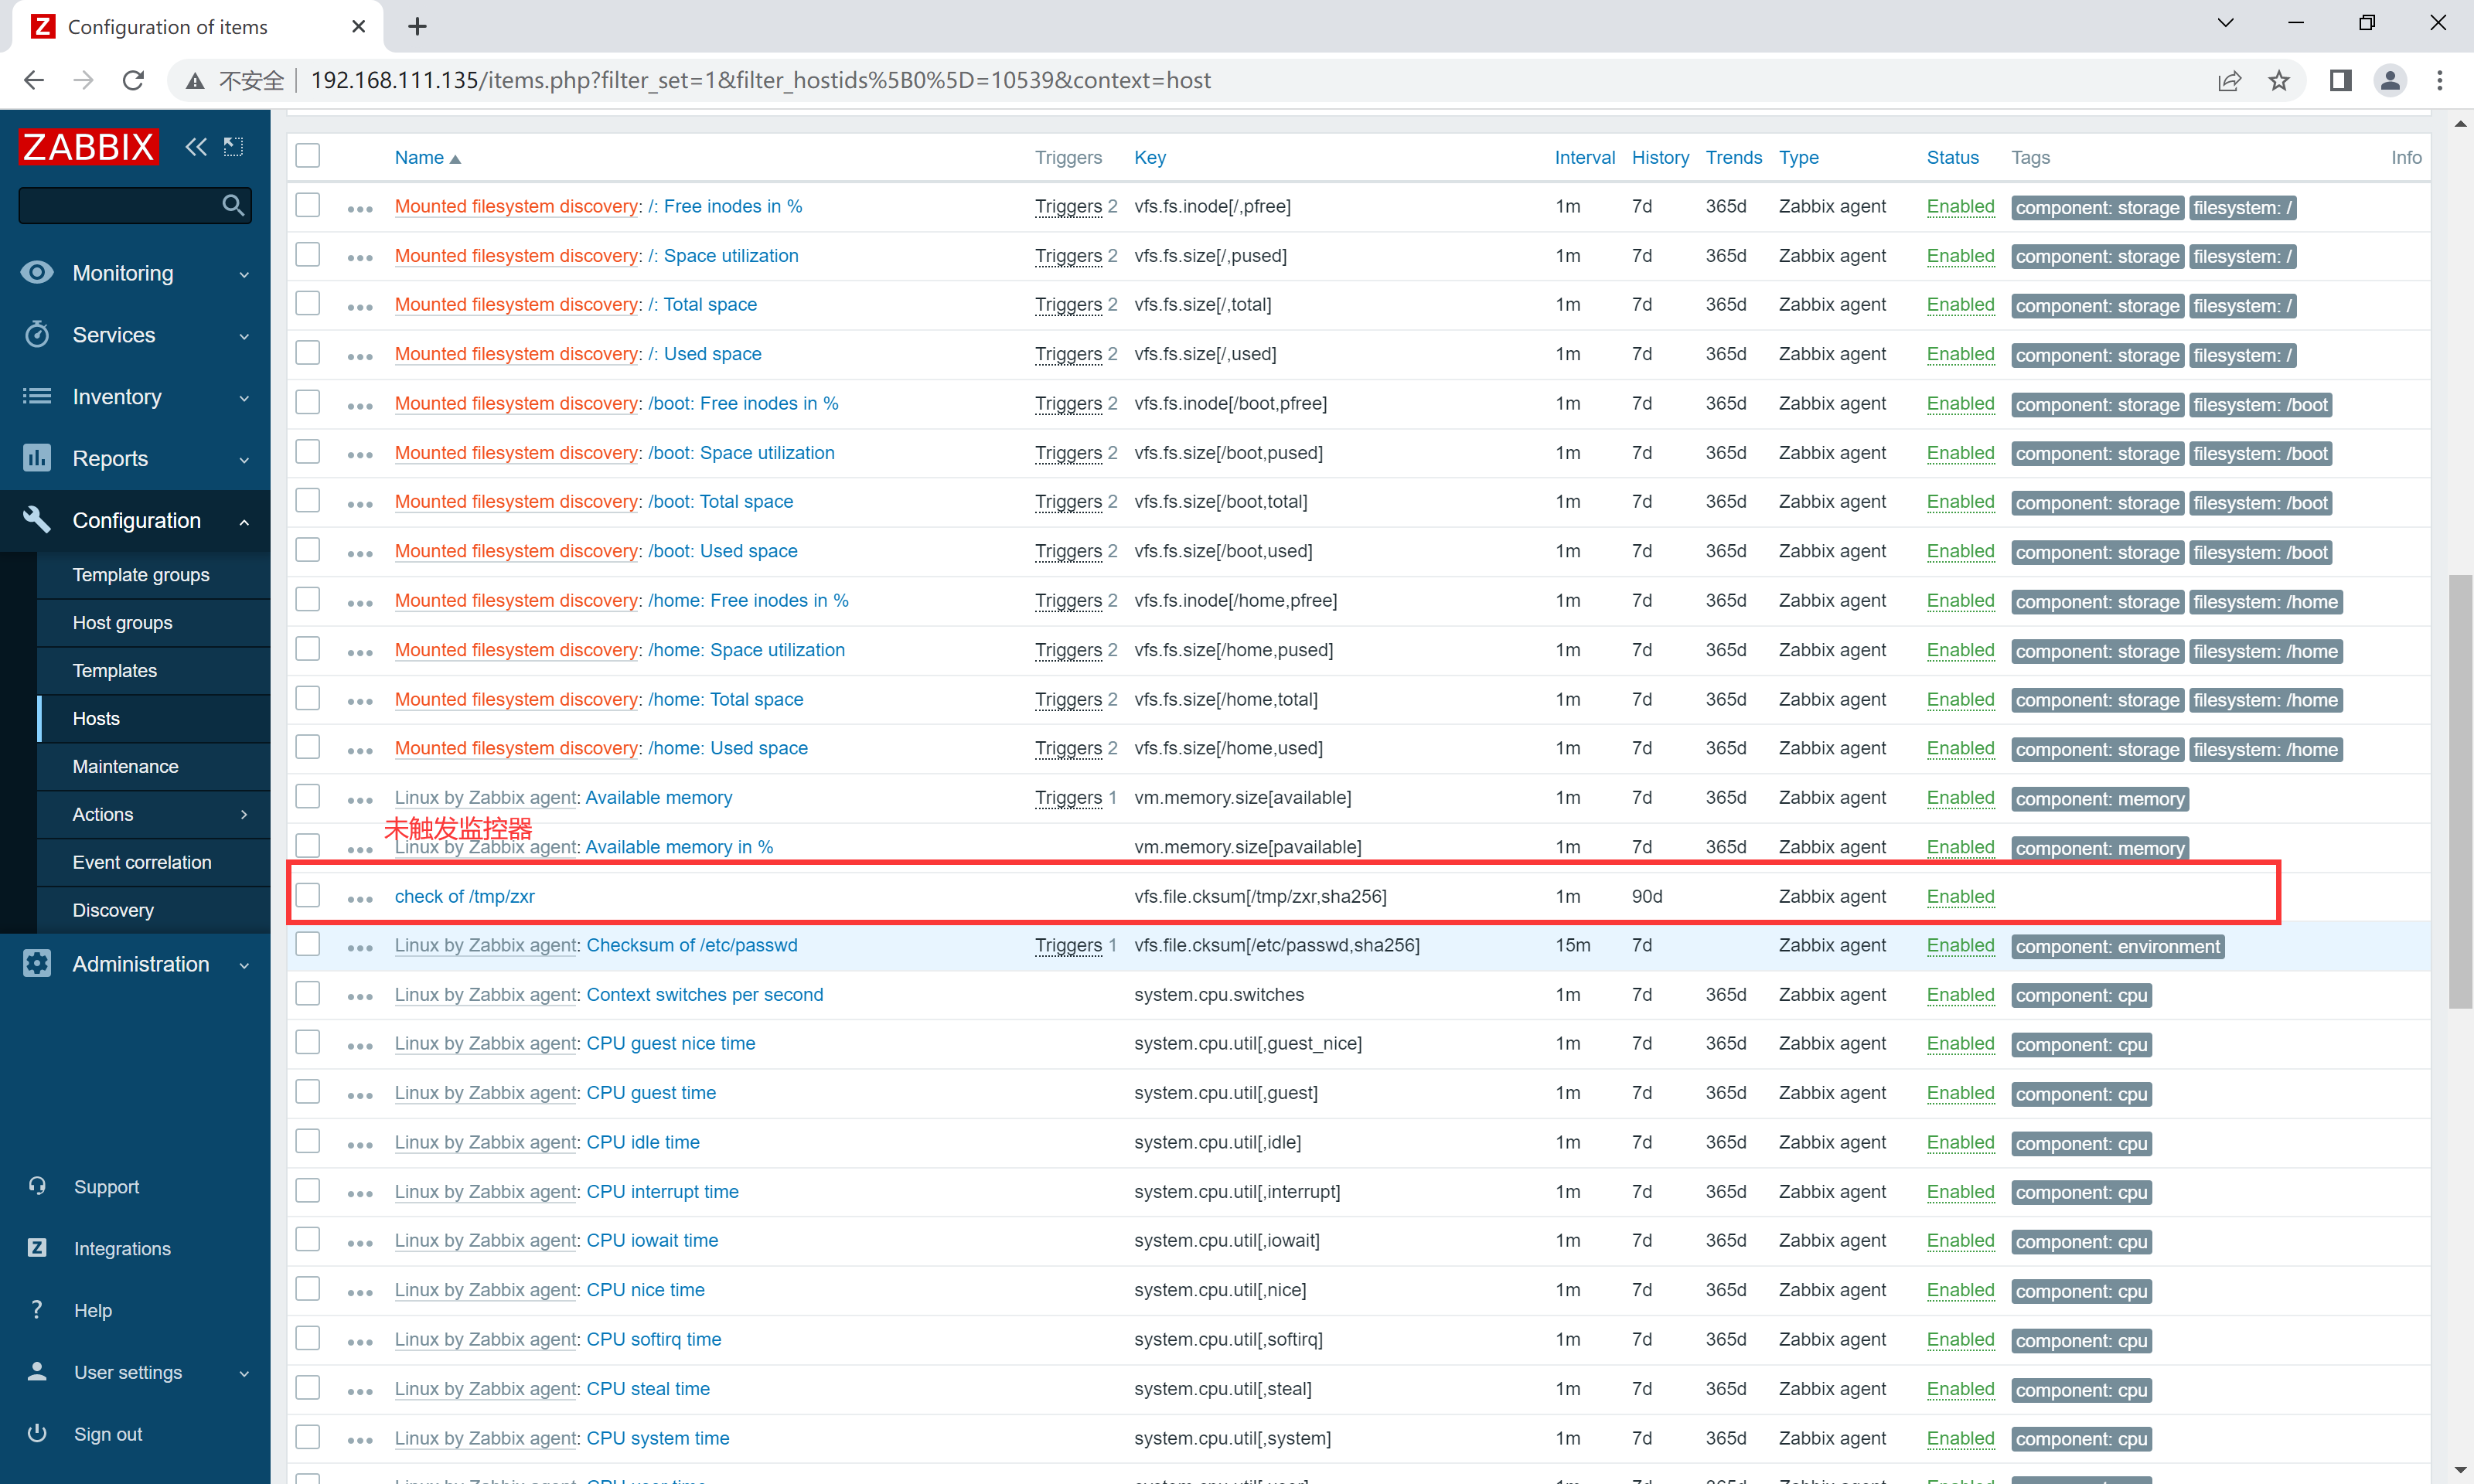2474x1484 pixels.
Task: Expand the Reports menu chevron
Action: pos(244,460)
